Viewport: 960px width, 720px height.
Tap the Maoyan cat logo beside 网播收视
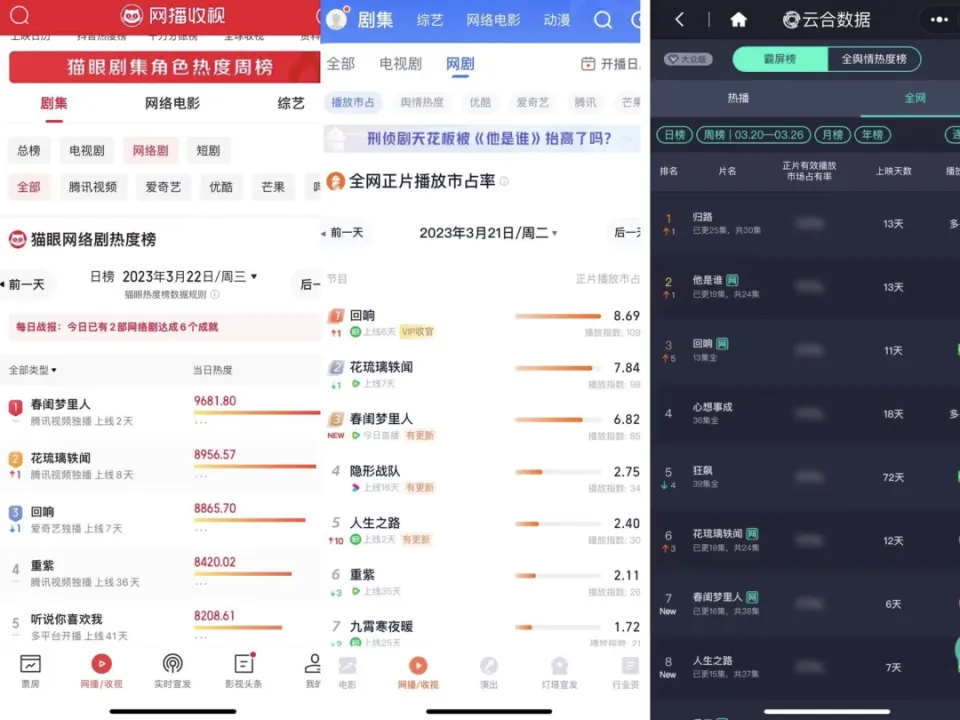(x=132, y=15)
